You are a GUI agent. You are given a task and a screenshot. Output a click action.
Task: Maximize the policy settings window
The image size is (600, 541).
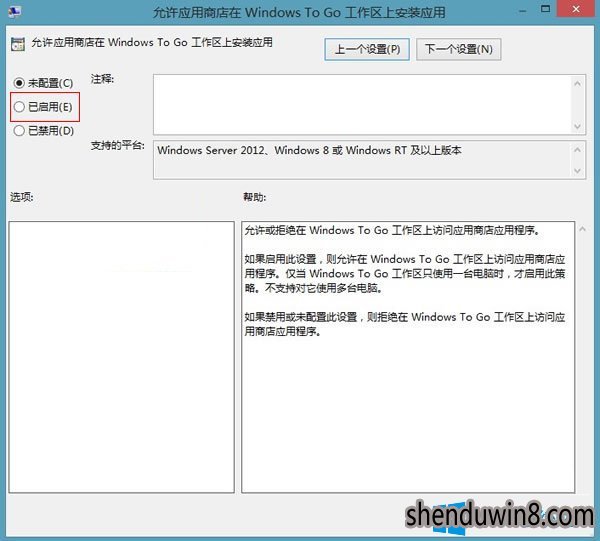[545, 9]
